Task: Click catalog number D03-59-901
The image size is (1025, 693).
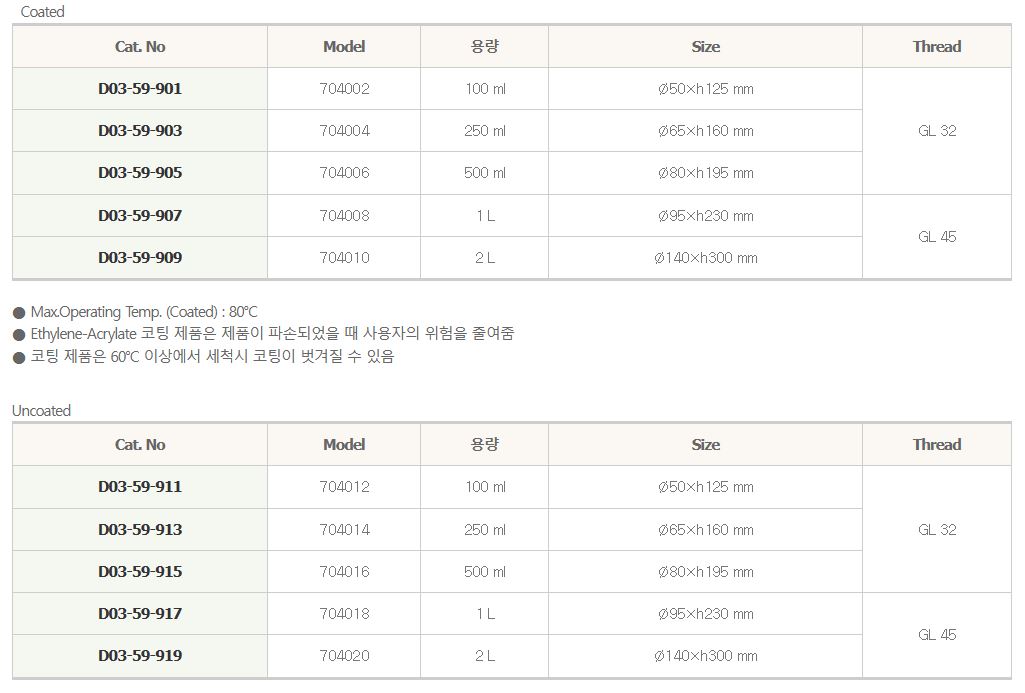Action: (x=140, y=89)
